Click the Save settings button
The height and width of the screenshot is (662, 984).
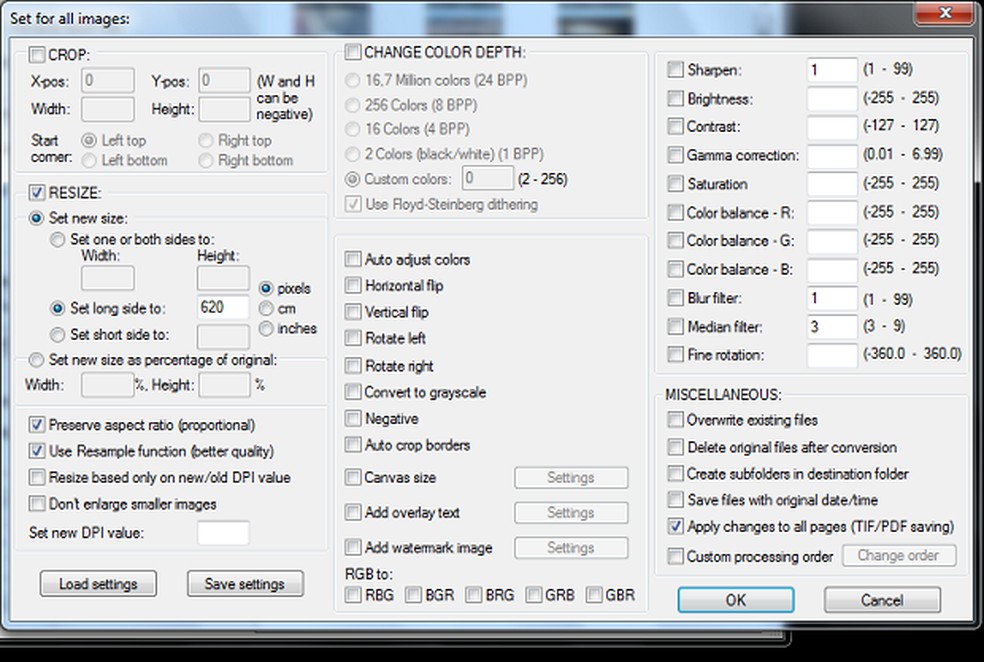245,584
